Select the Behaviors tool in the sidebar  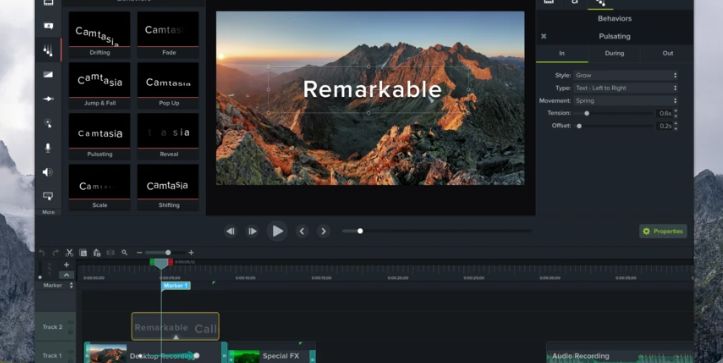48,50
